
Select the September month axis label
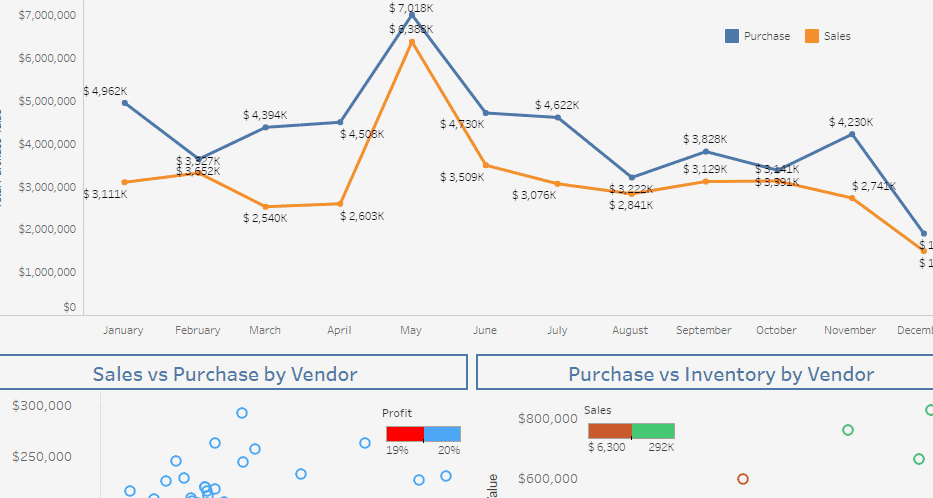tap(703, 330)
